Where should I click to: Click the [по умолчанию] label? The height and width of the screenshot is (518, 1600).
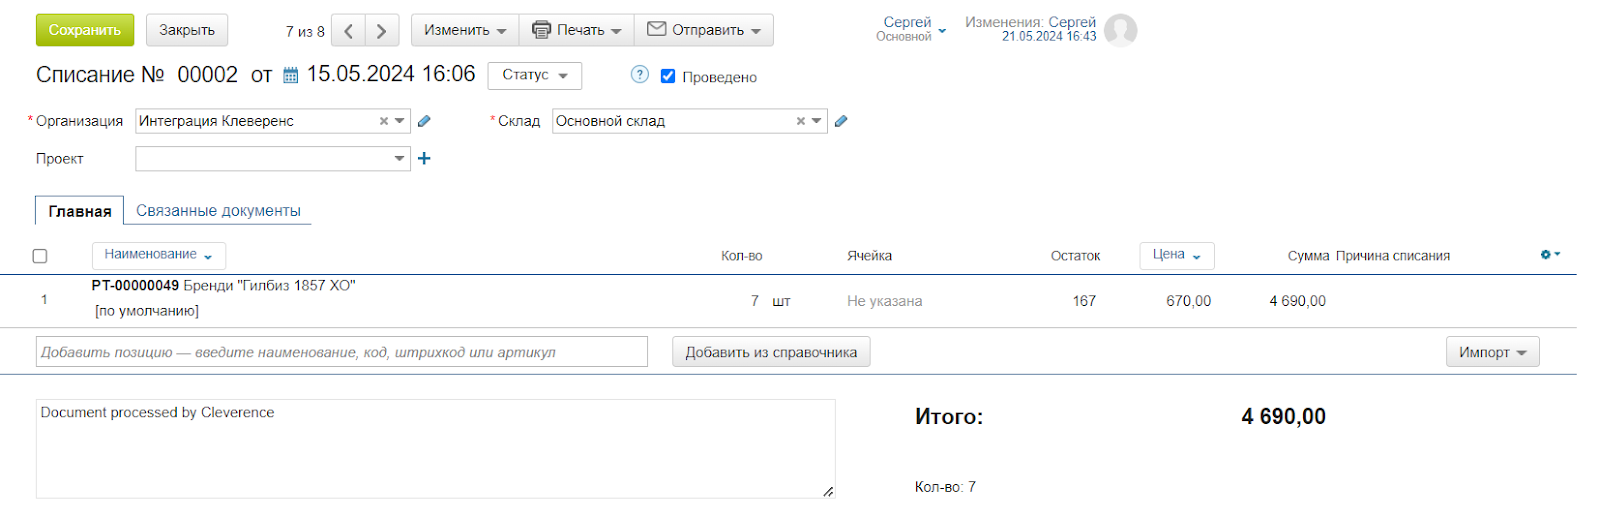tap(147, 311)
